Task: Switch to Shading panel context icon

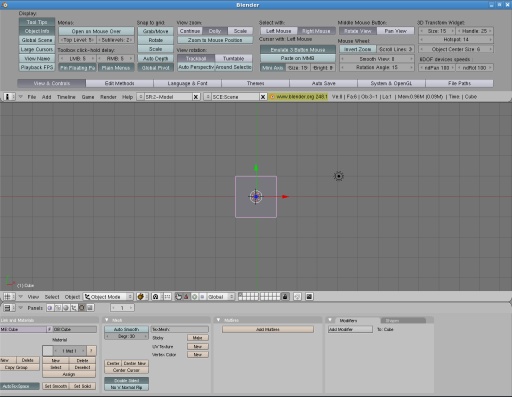Action: point(66,308)
